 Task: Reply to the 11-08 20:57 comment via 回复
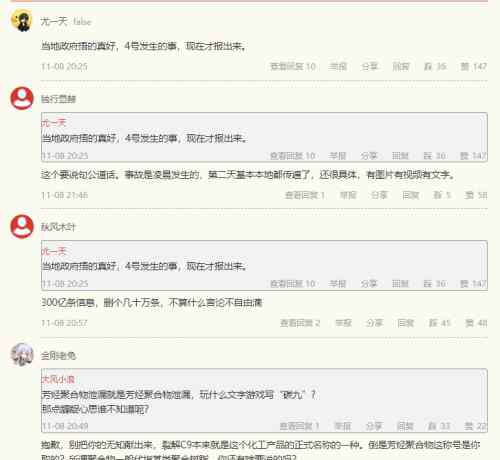[405, 323]
